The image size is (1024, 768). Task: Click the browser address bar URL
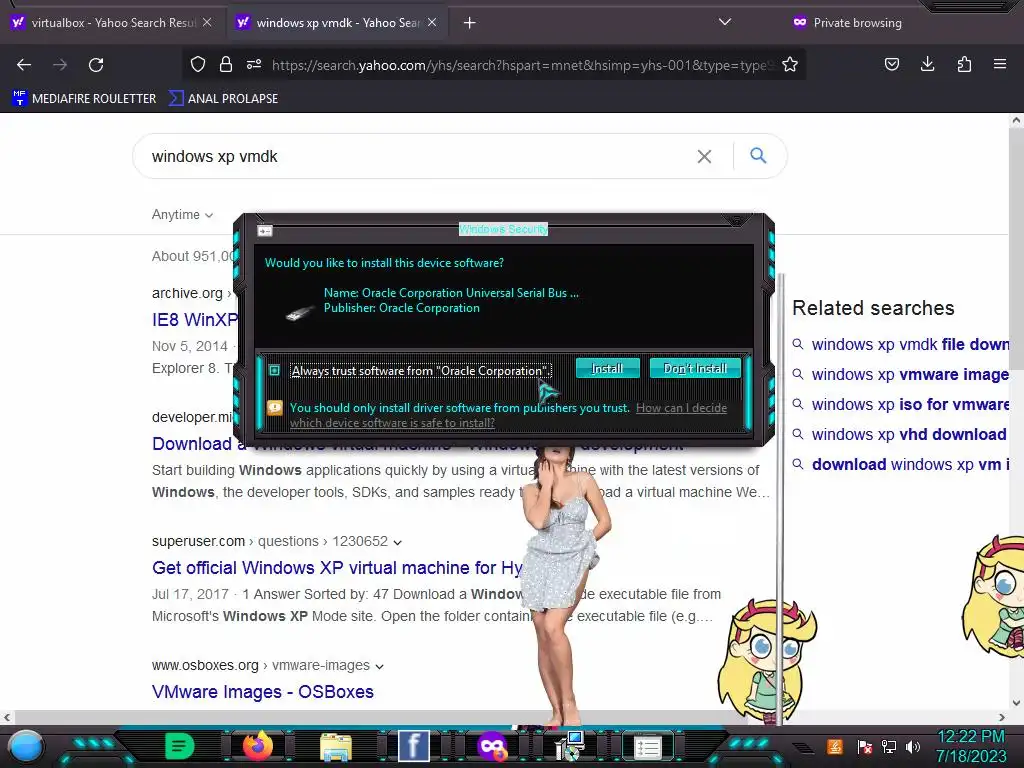[522, 65]
